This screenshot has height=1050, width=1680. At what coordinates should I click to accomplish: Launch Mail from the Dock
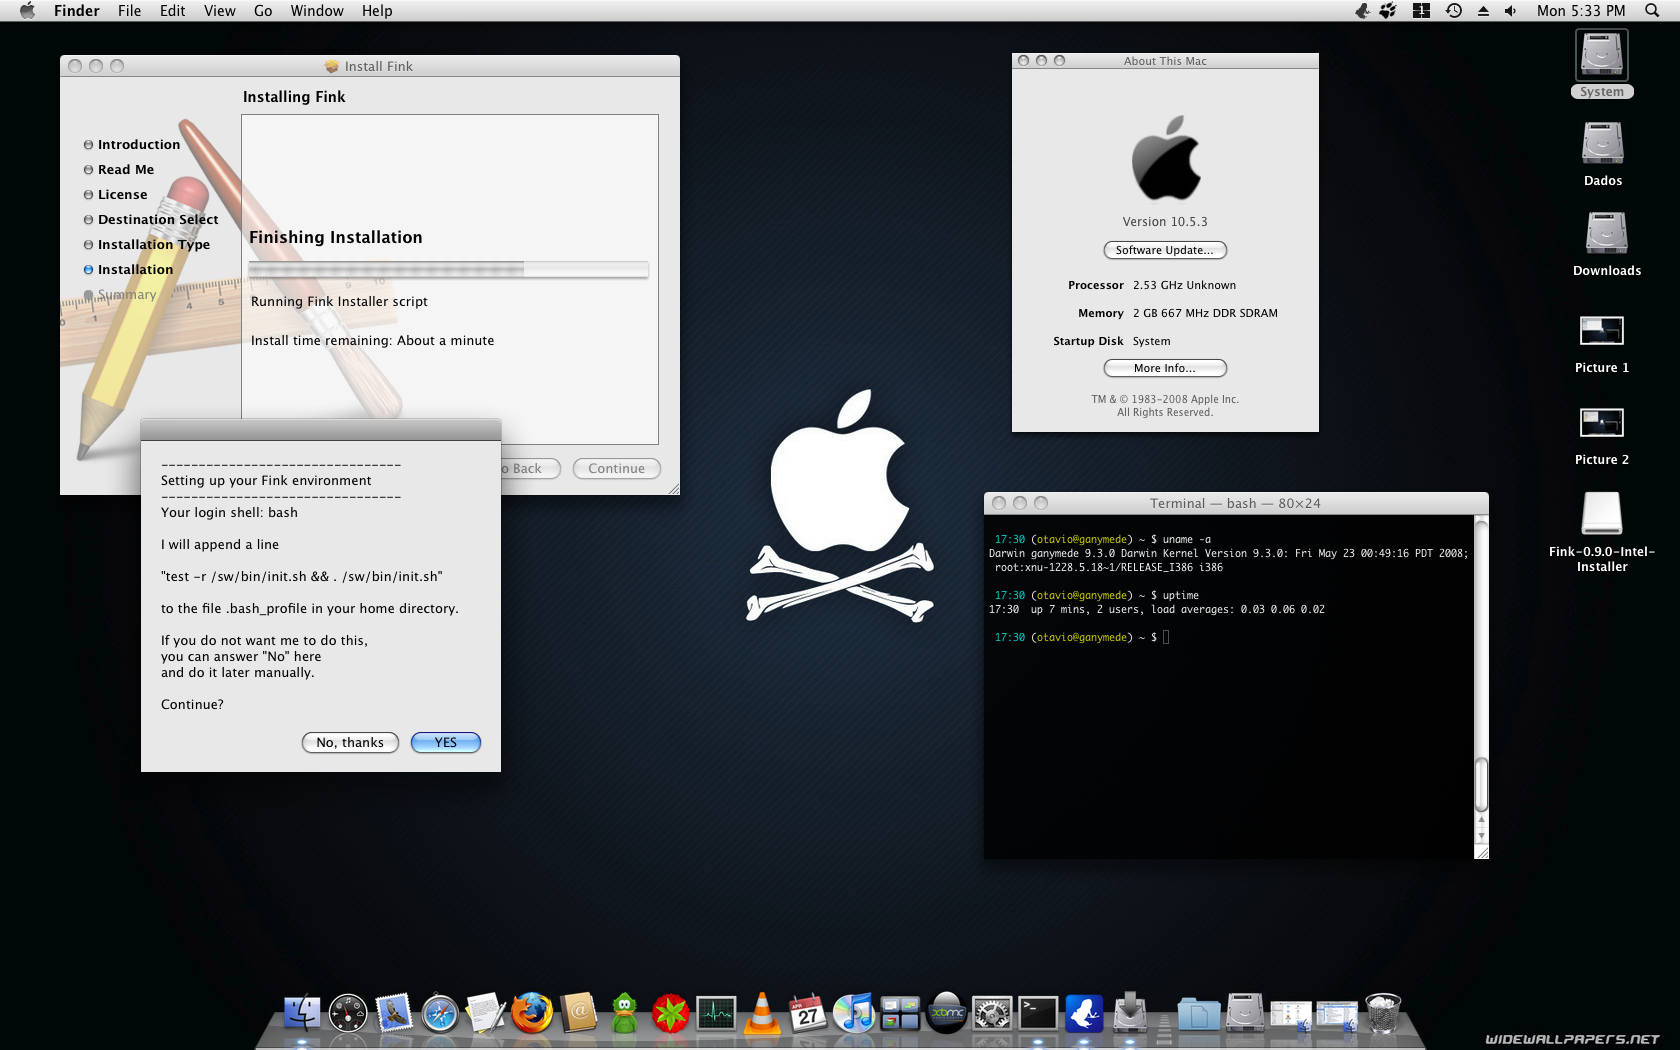pyautogui.click(x=394, y=1013)
